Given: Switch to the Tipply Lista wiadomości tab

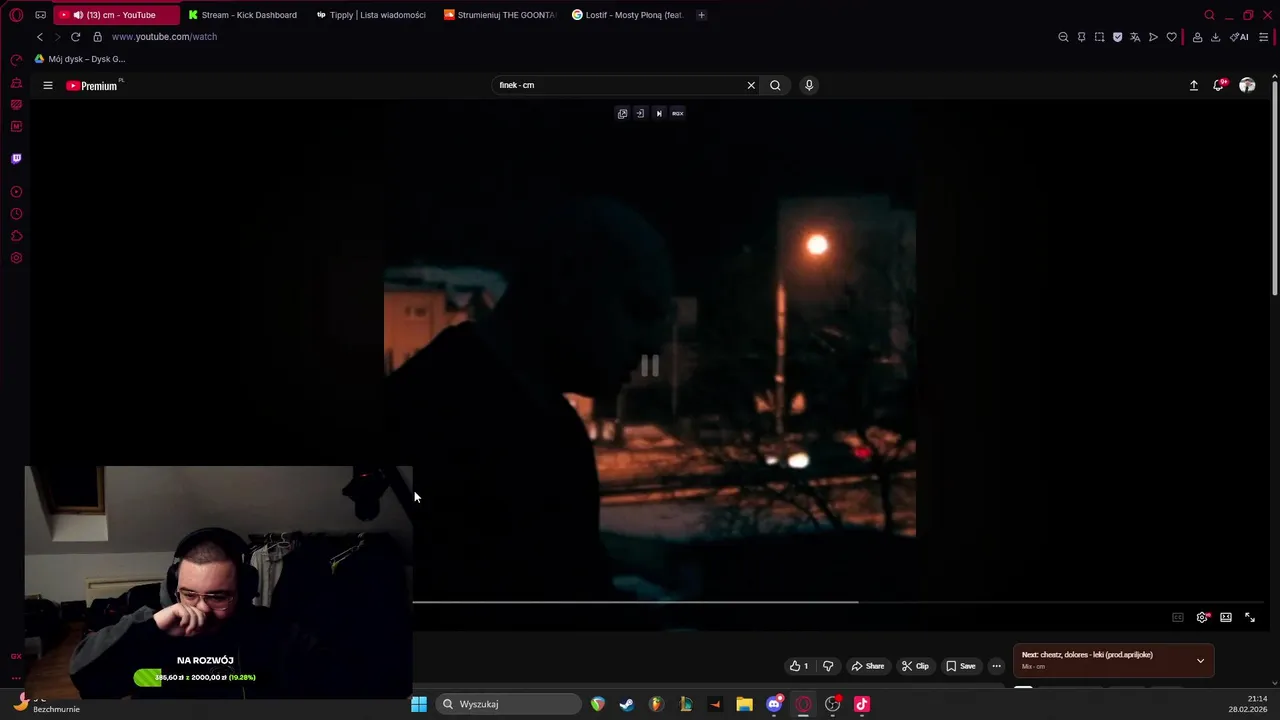Looking at the screenshot, I should [x=371, y=15].
